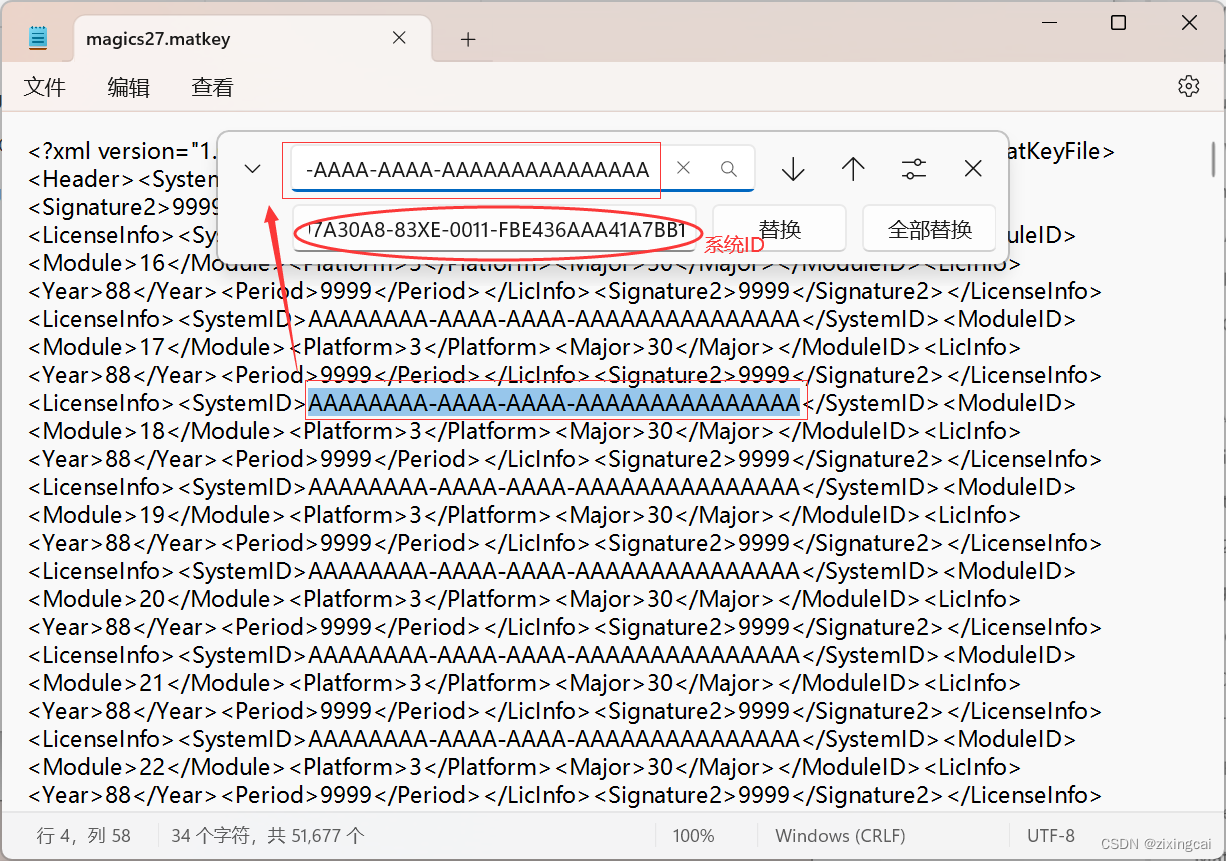Click Windows (CRLF) line ending indicator
Viewport: 1226px width, 861px height.
[x=840, y=836]
